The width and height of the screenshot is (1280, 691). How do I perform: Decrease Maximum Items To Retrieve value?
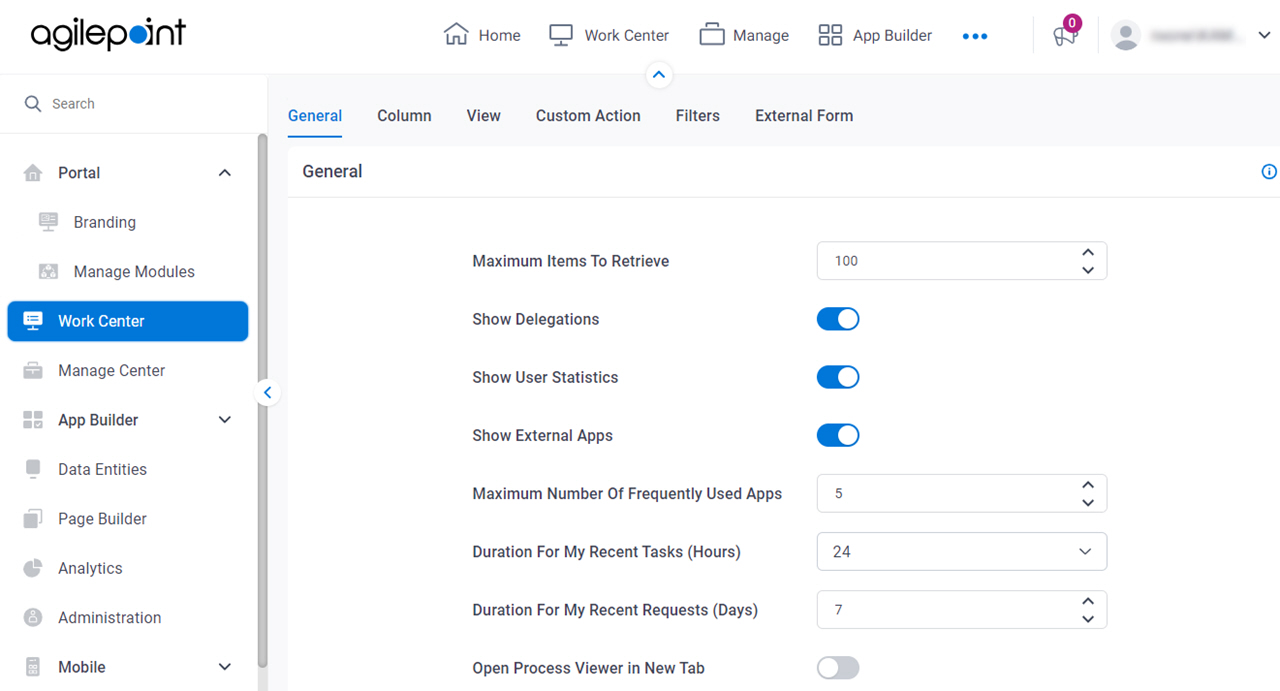1088,270
